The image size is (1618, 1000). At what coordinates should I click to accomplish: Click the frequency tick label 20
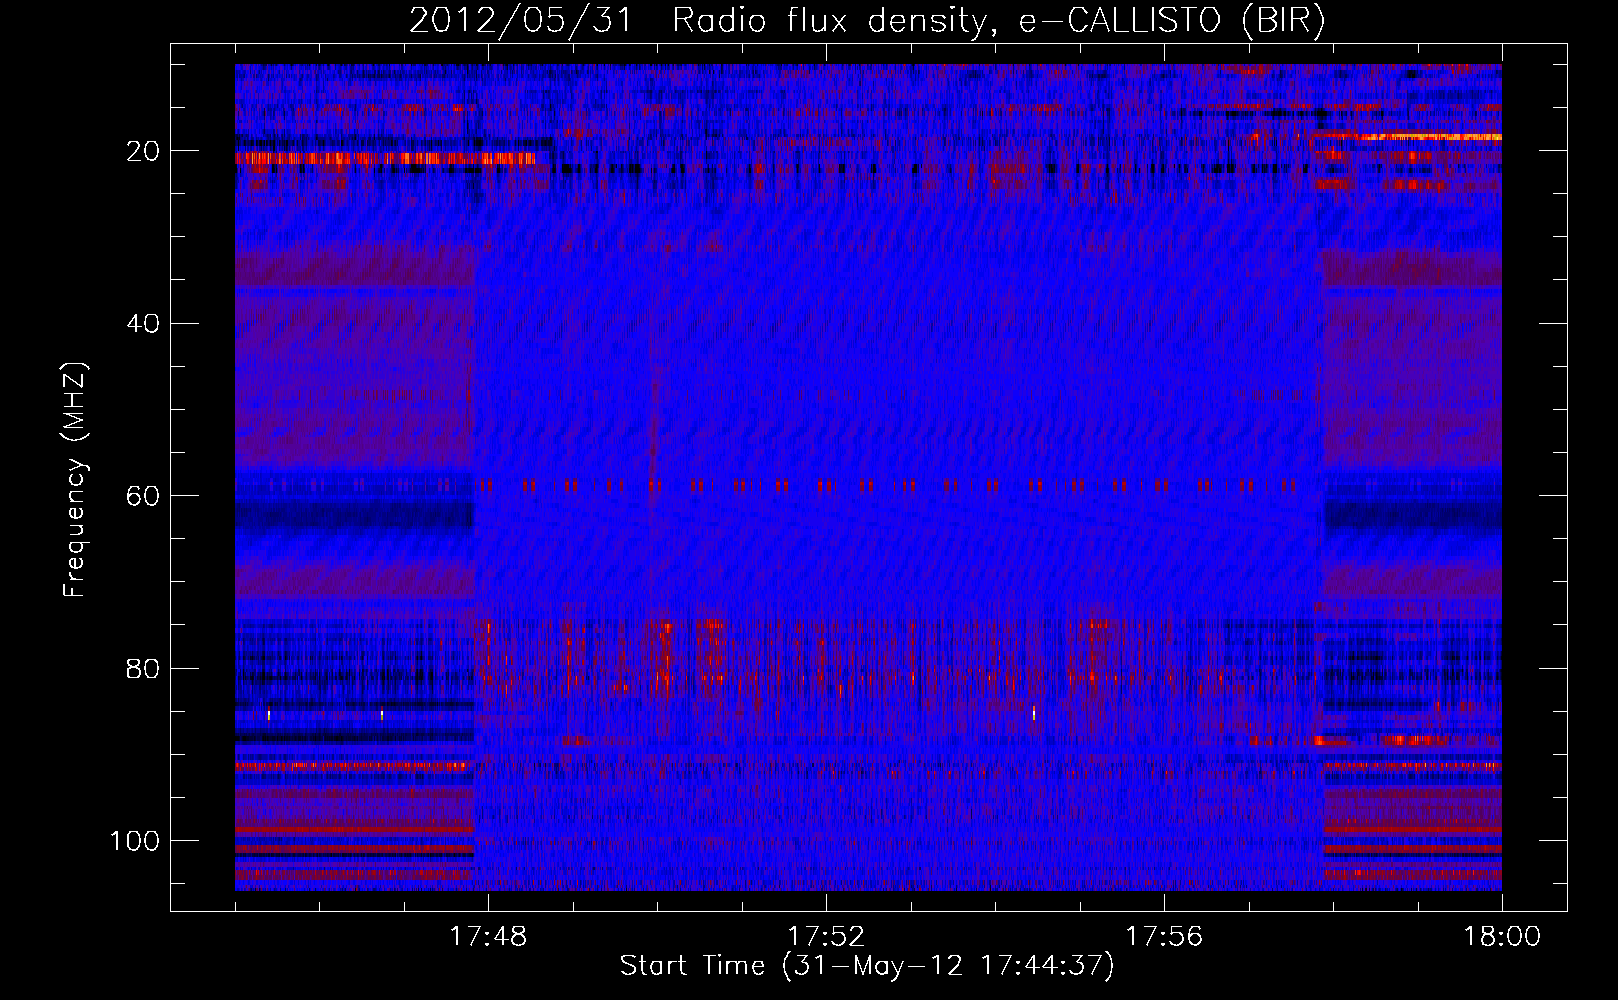tap(144, 151)
